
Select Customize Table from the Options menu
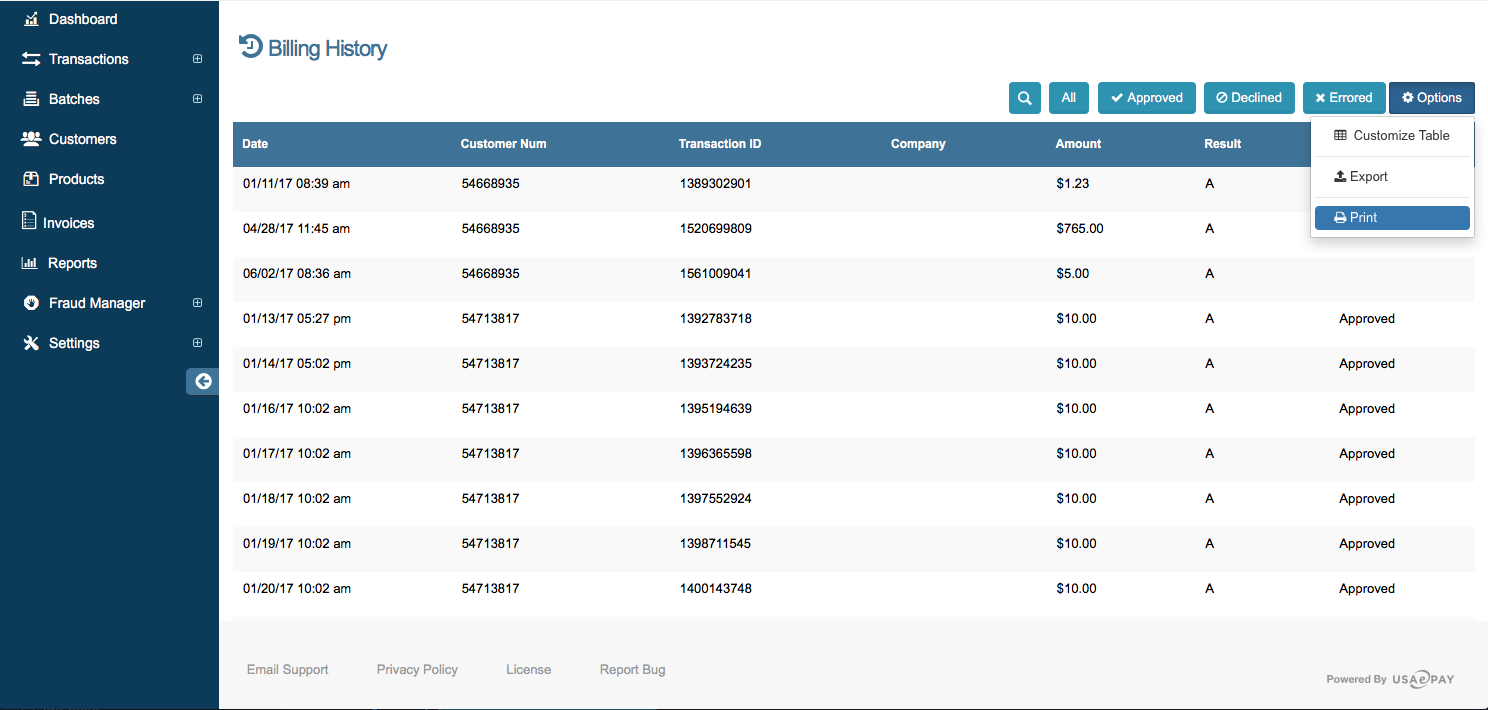click(1392, 135)
